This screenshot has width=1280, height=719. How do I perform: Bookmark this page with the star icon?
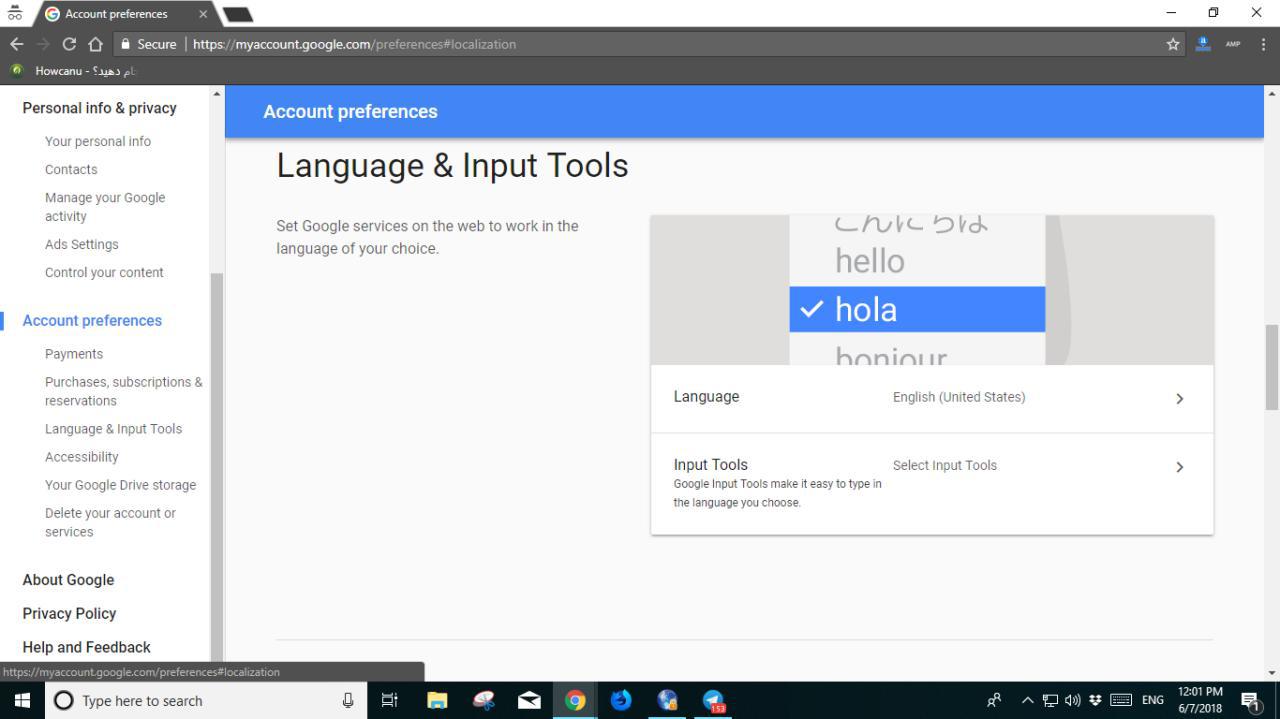[1173, 44]
